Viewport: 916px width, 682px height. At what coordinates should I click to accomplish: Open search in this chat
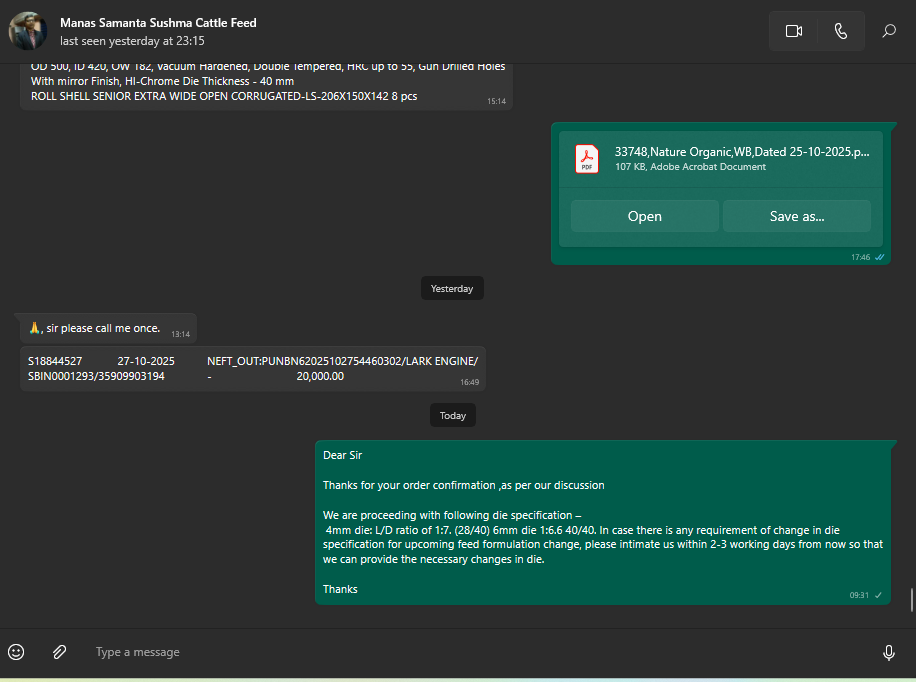tap(888, 31)
